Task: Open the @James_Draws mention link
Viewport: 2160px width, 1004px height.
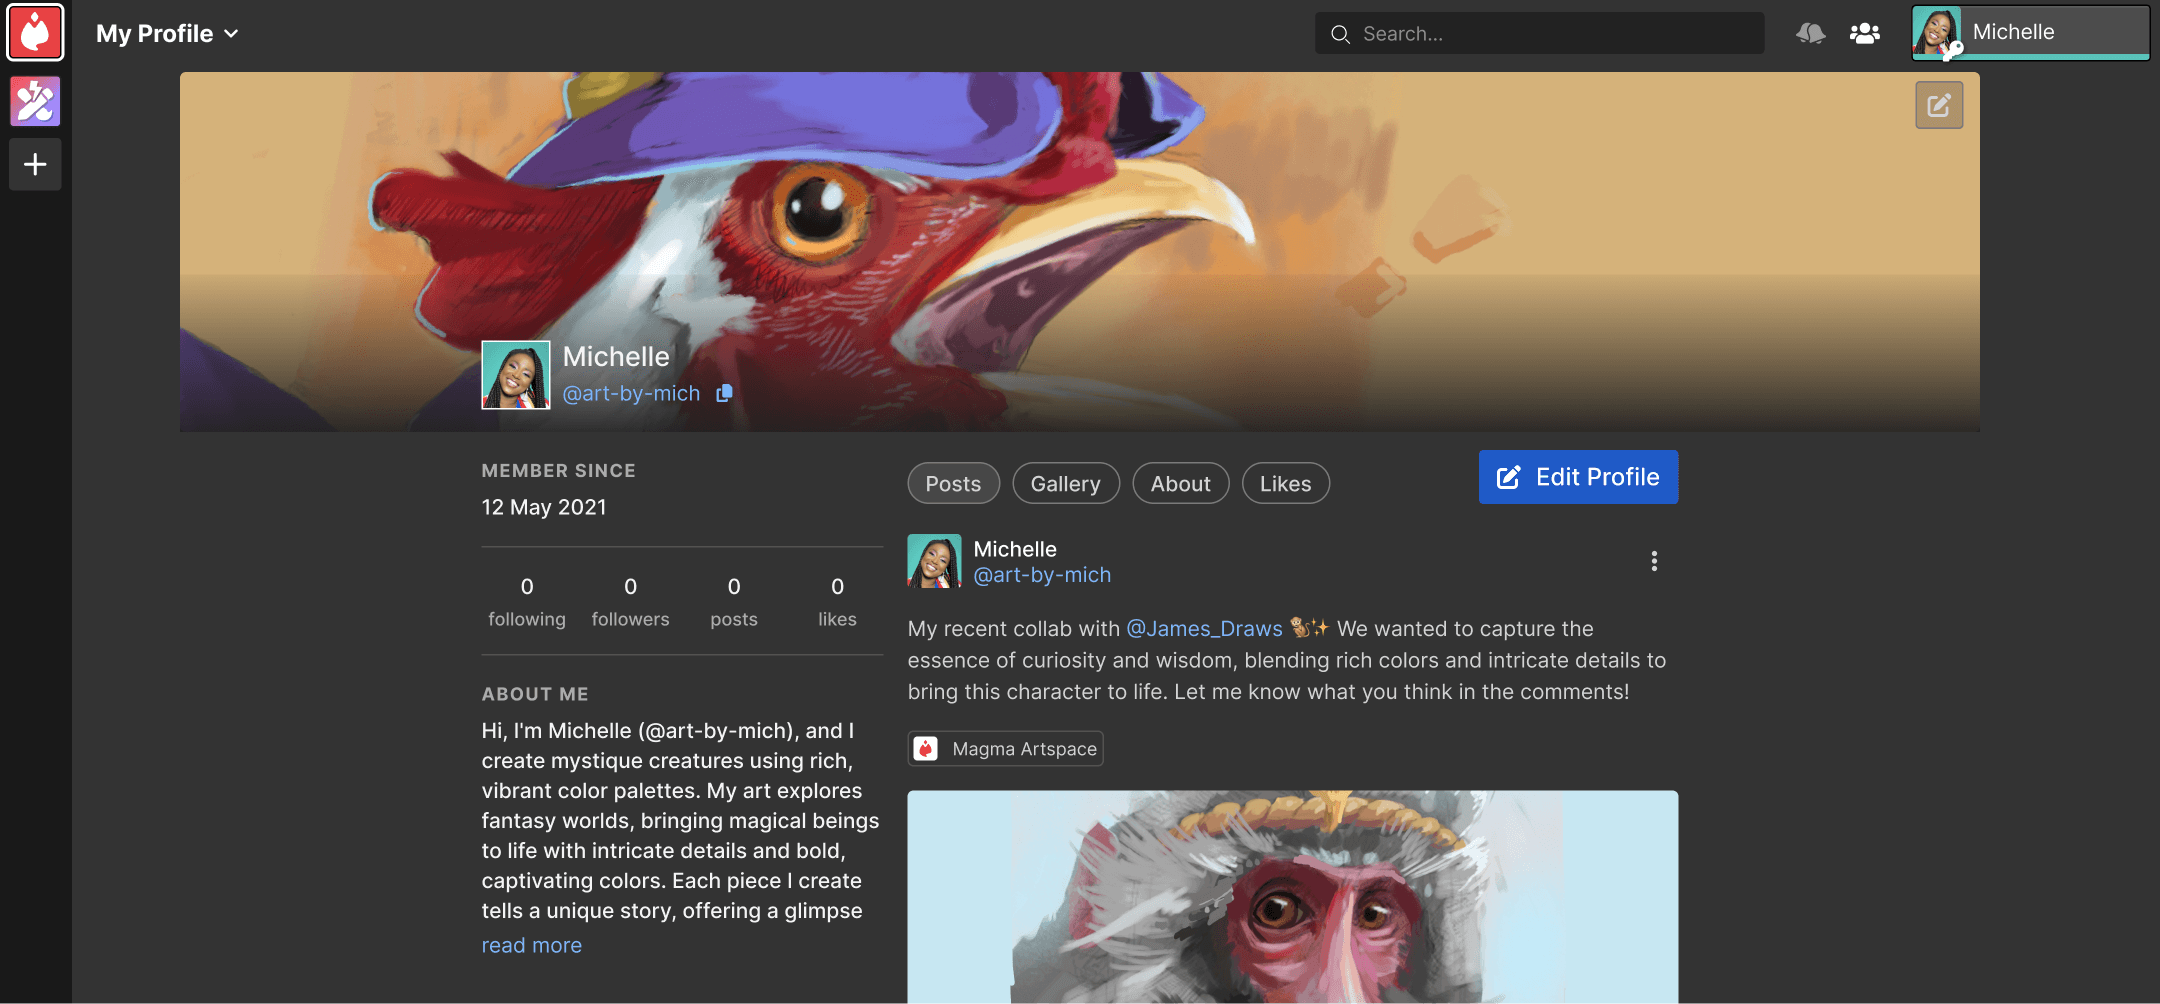Action: 1204,629
